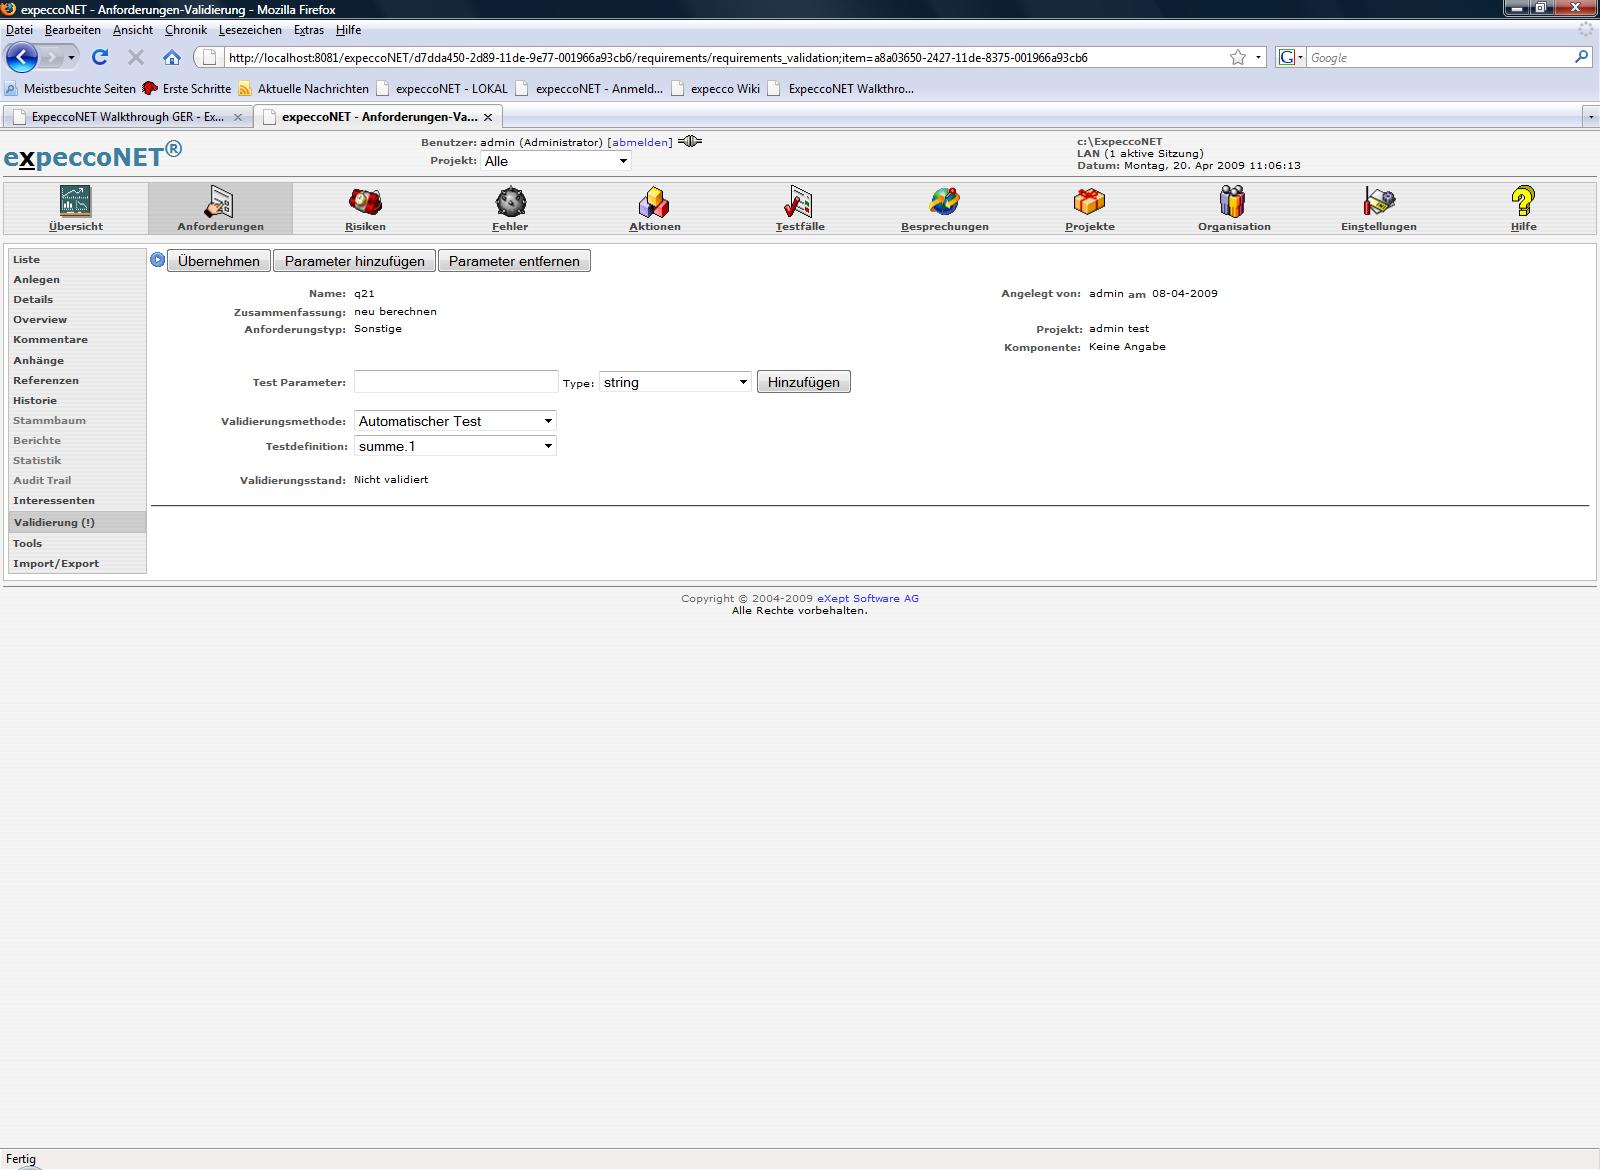Click the Übernehmen button

(218, 261)
